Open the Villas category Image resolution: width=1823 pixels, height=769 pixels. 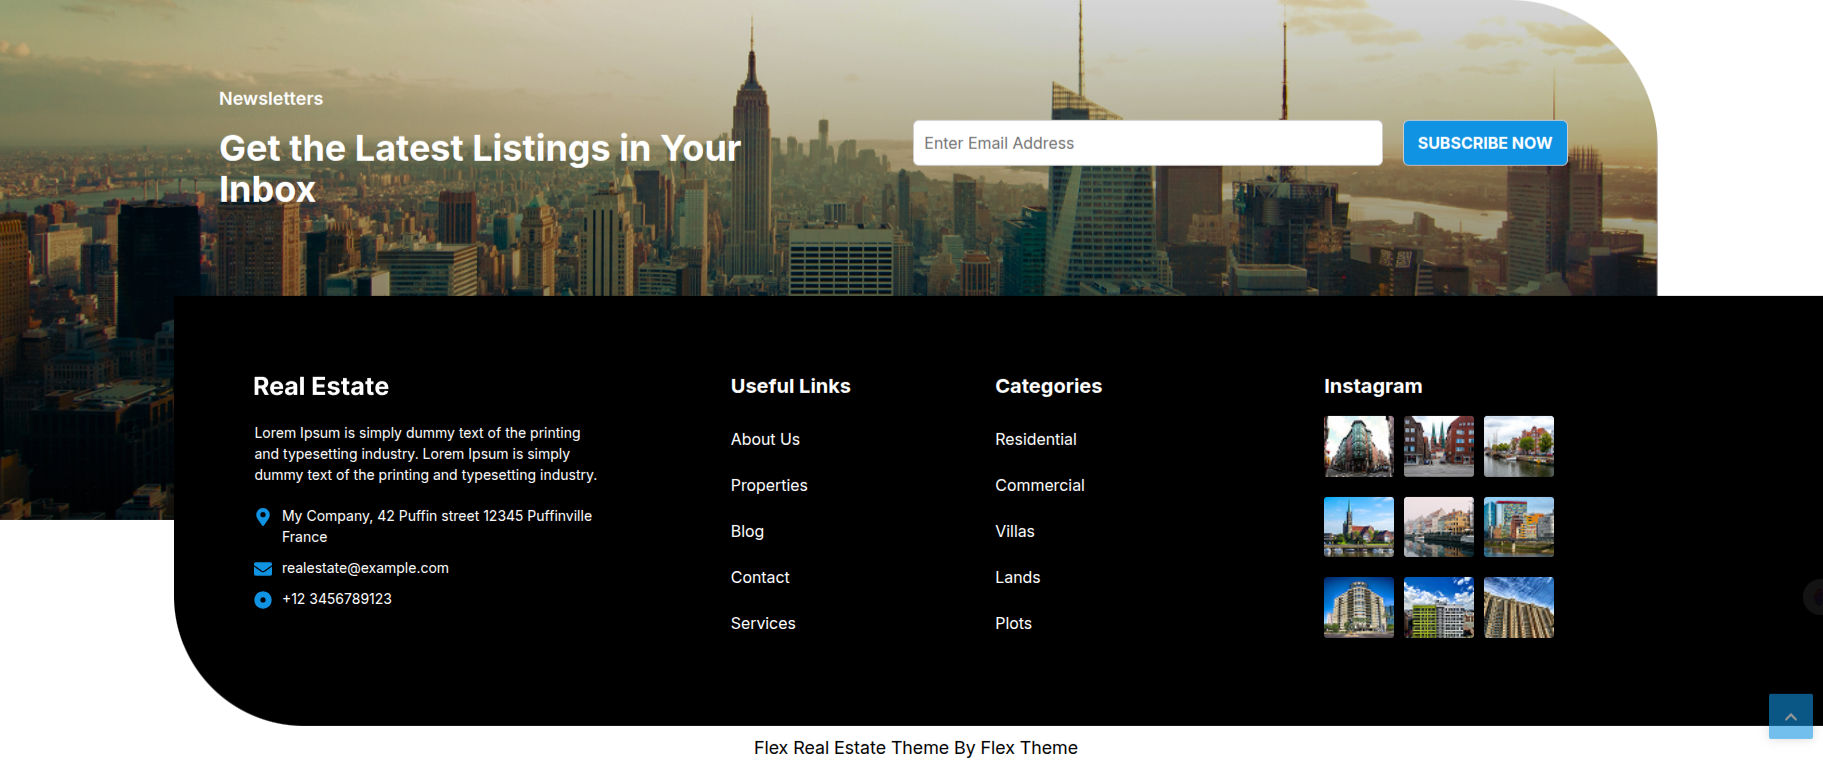1014,531
